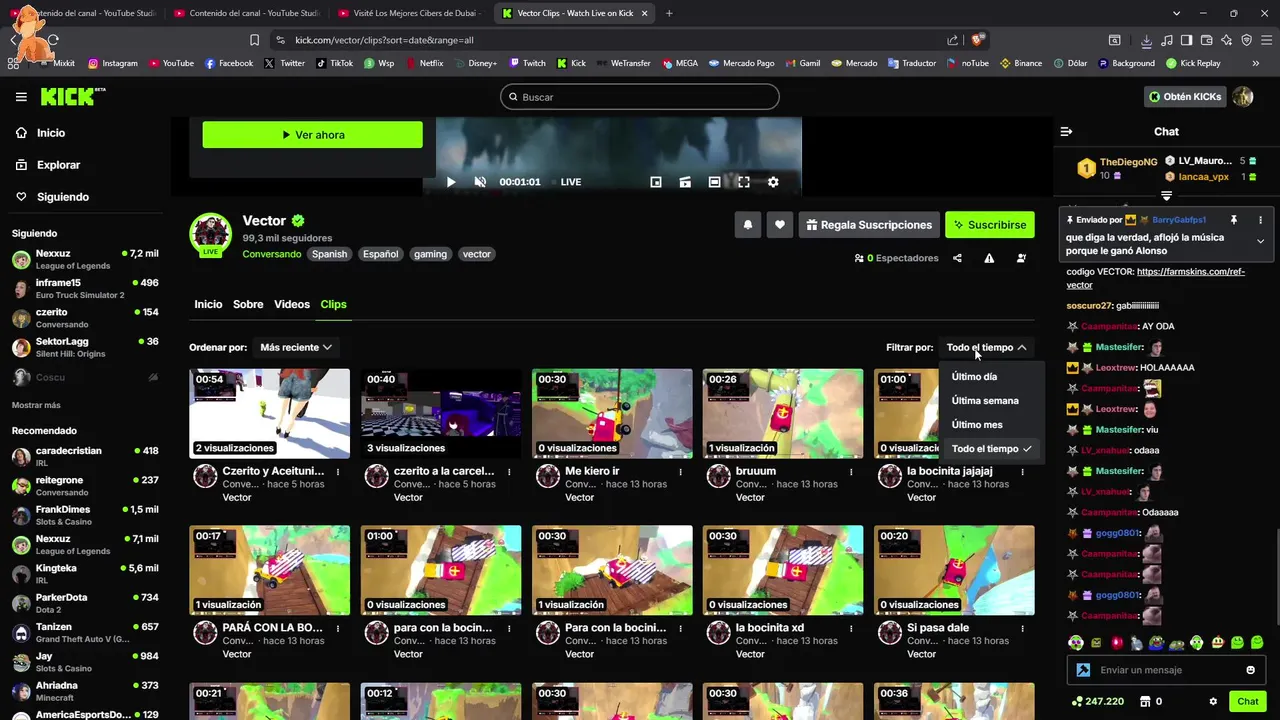Image resolution: width=1280 pixels, height=720 pixels.
Task: Switch to the Sobre tab
Action: point(248,304)
